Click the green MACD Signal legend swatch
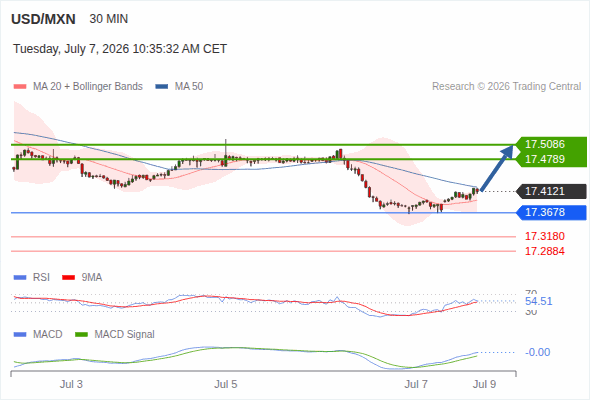Screen dimensions: 590x400 [81, 335]
